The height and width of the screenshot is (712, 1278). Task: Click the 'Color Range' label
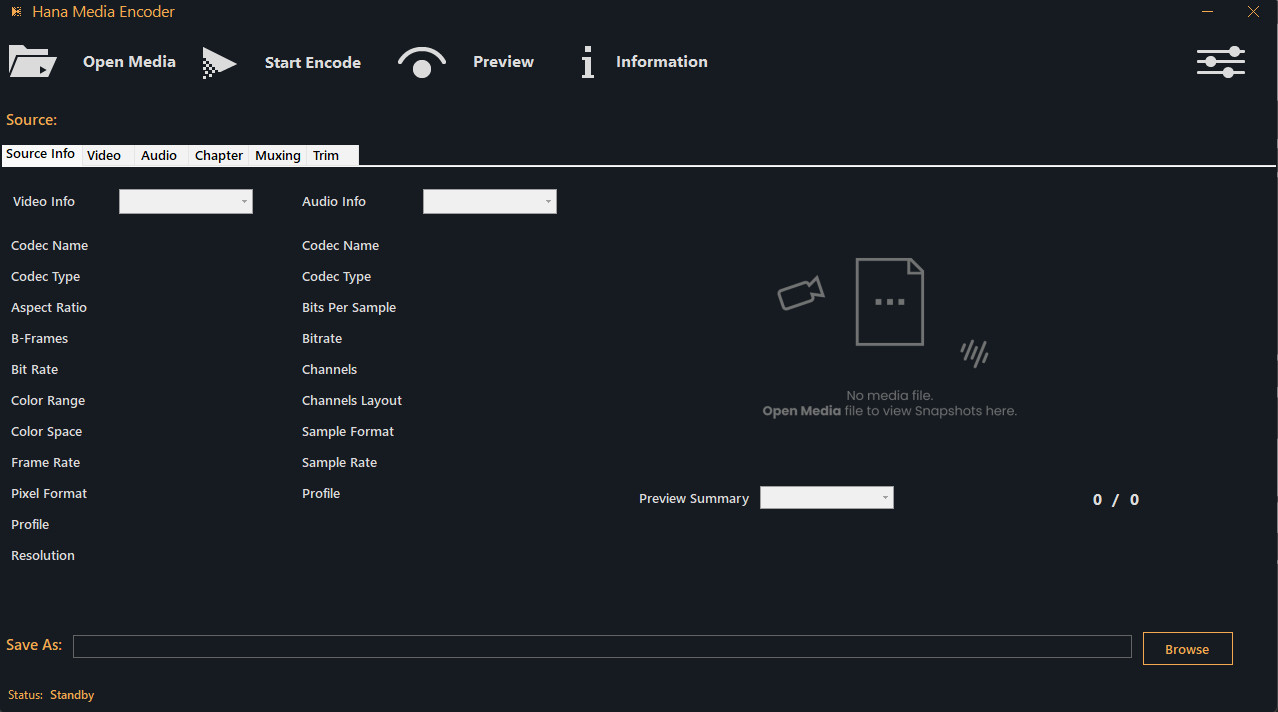[48, 400]
